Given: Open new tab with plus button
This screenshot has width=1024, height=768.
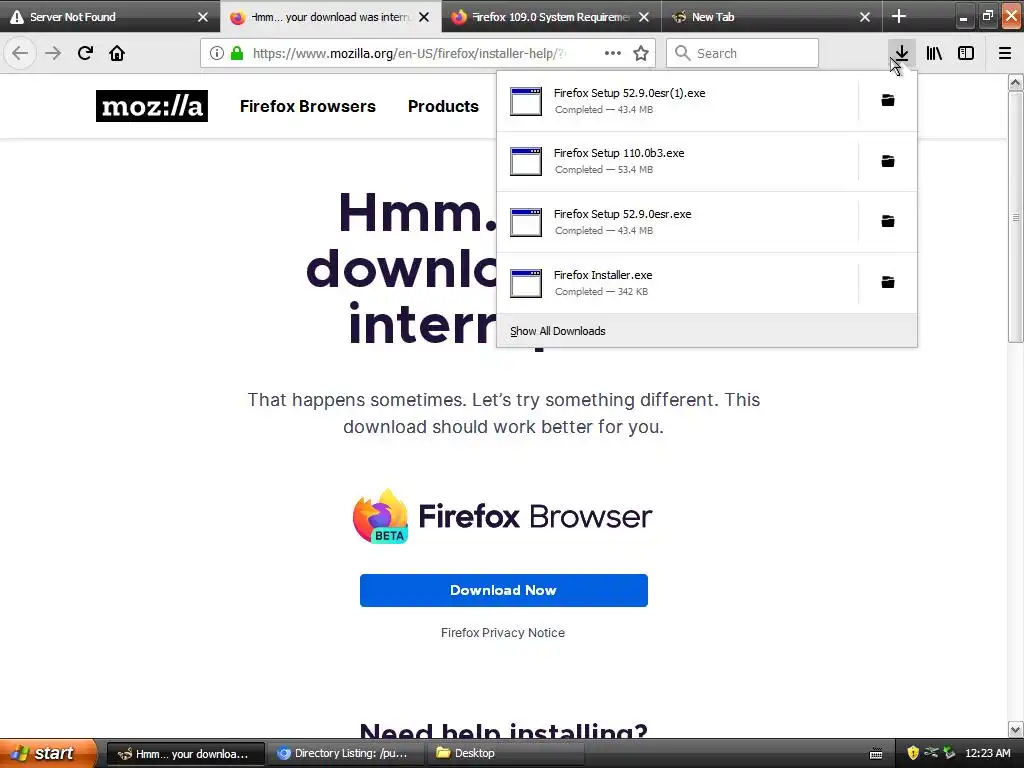Looking at the screenshot, I should click(899, 16).
